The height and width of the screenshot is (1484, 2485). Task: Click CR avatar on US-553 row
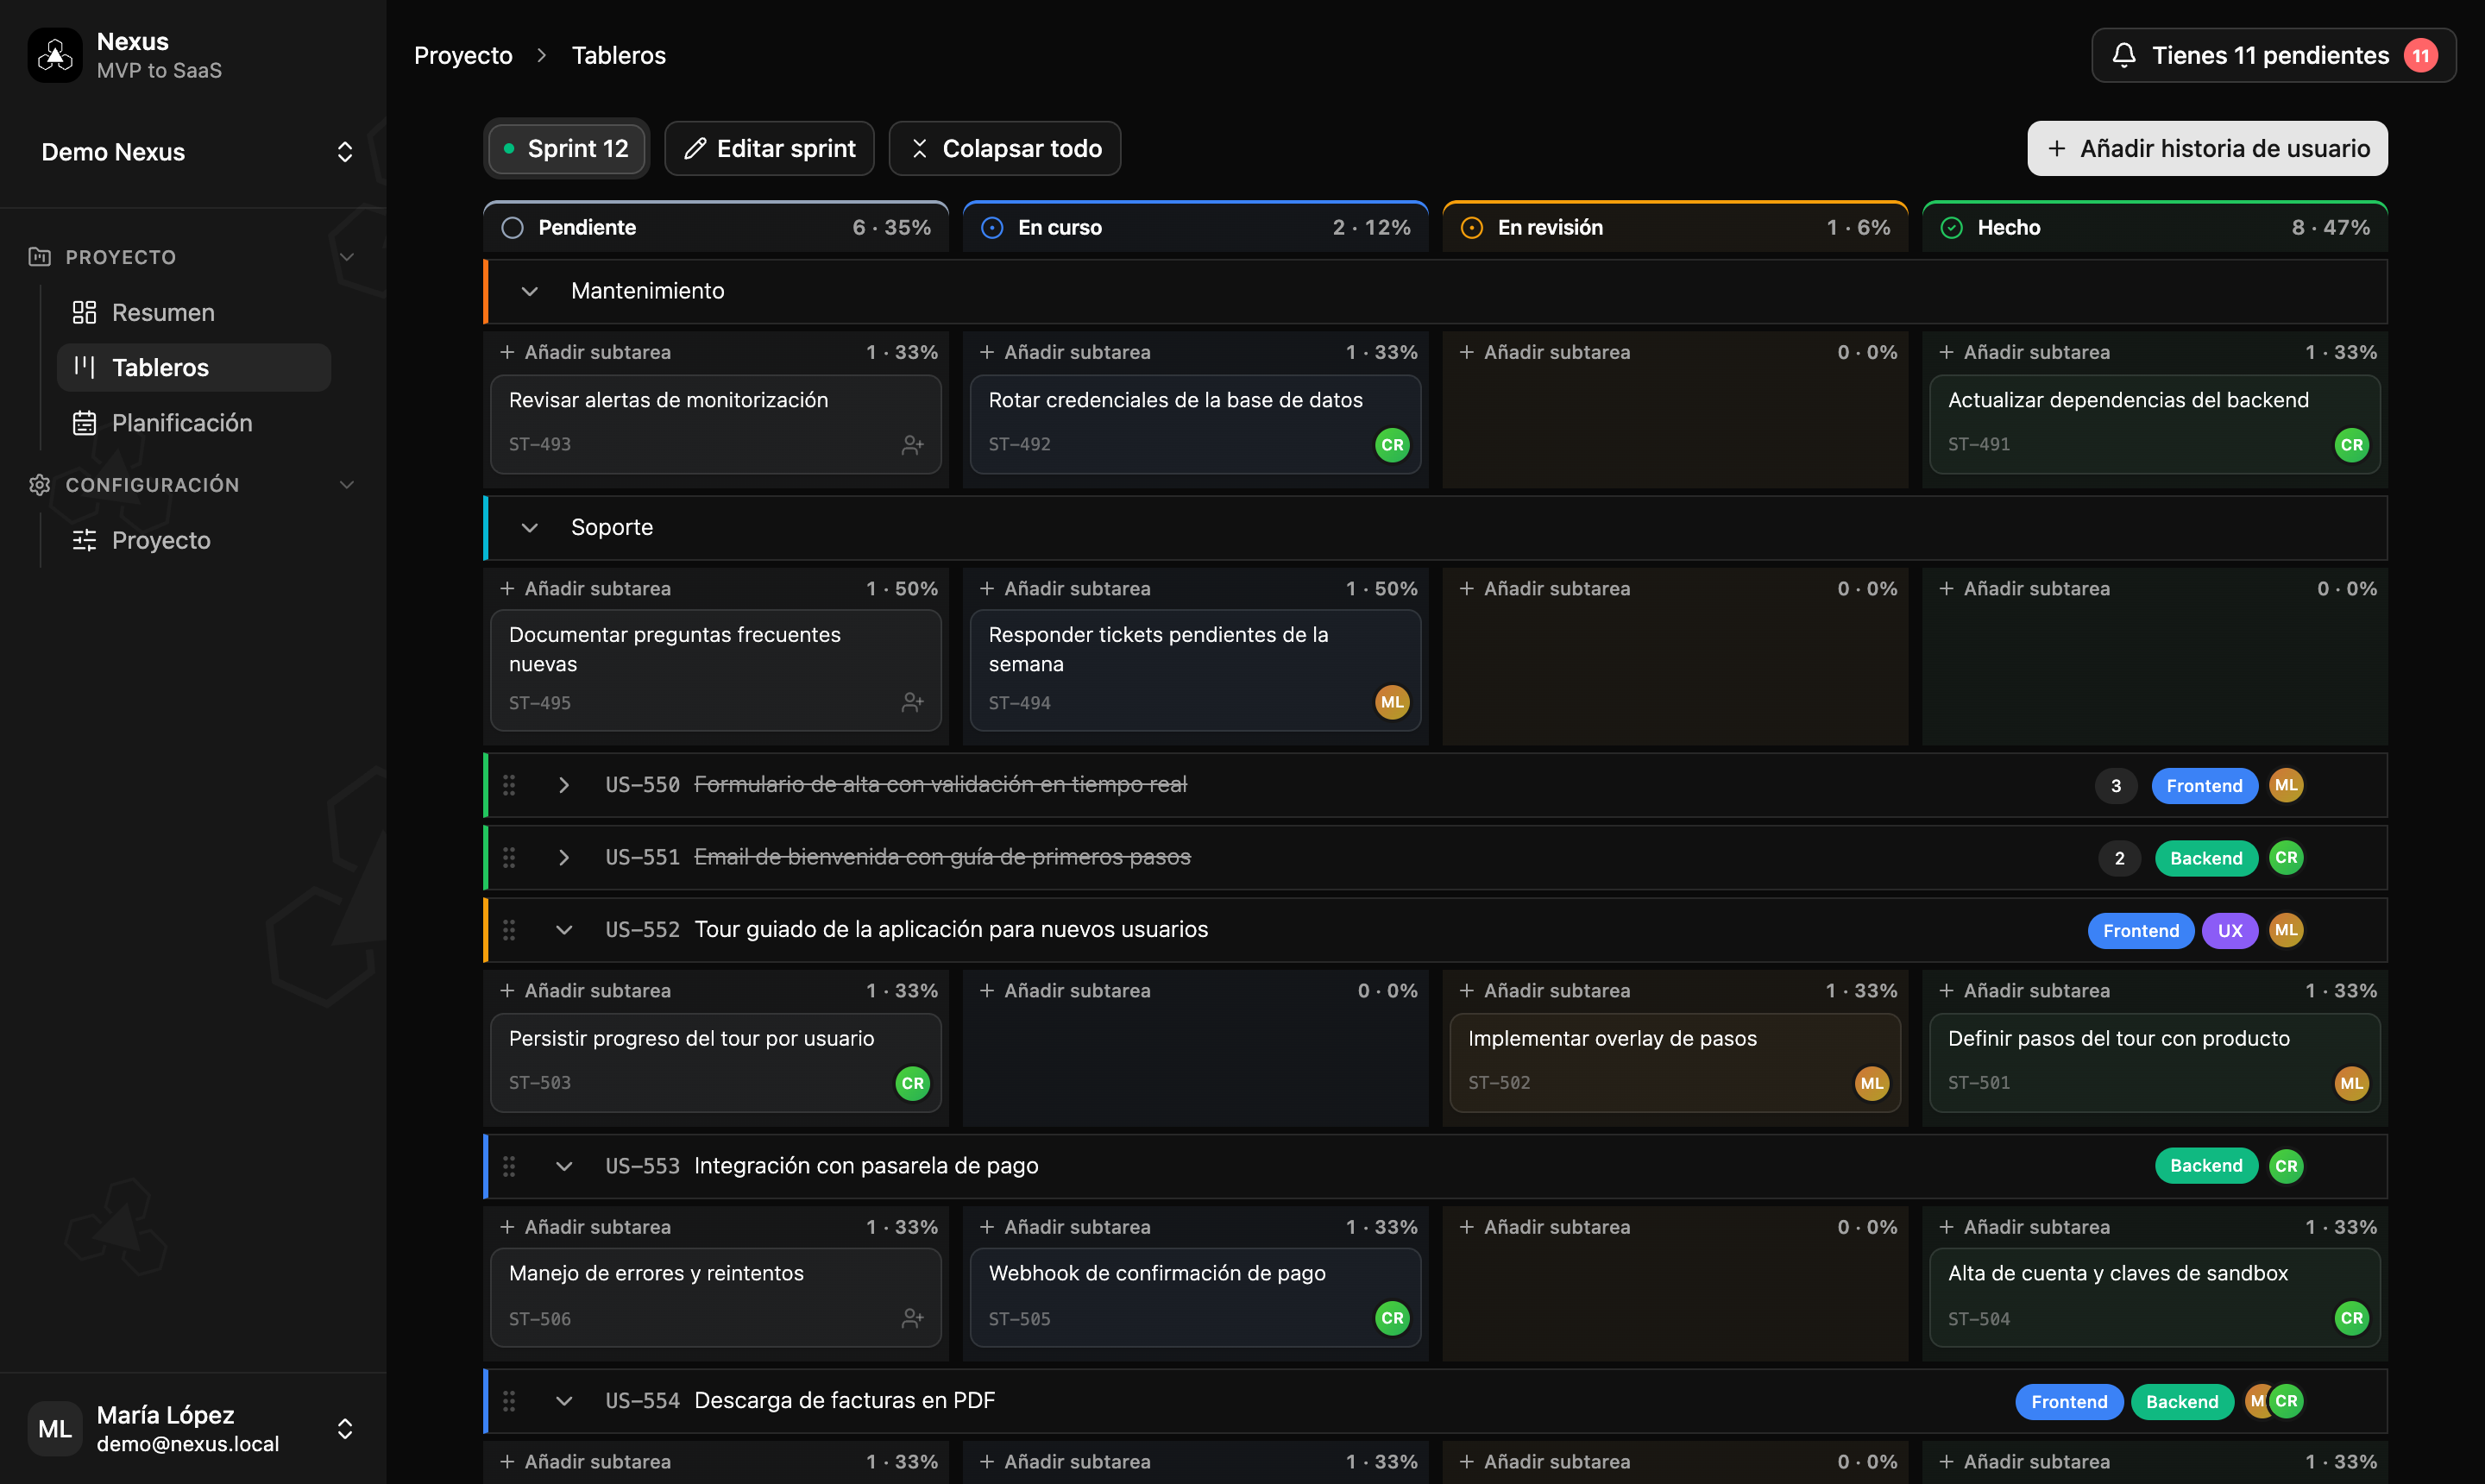click(2286, 1166)
